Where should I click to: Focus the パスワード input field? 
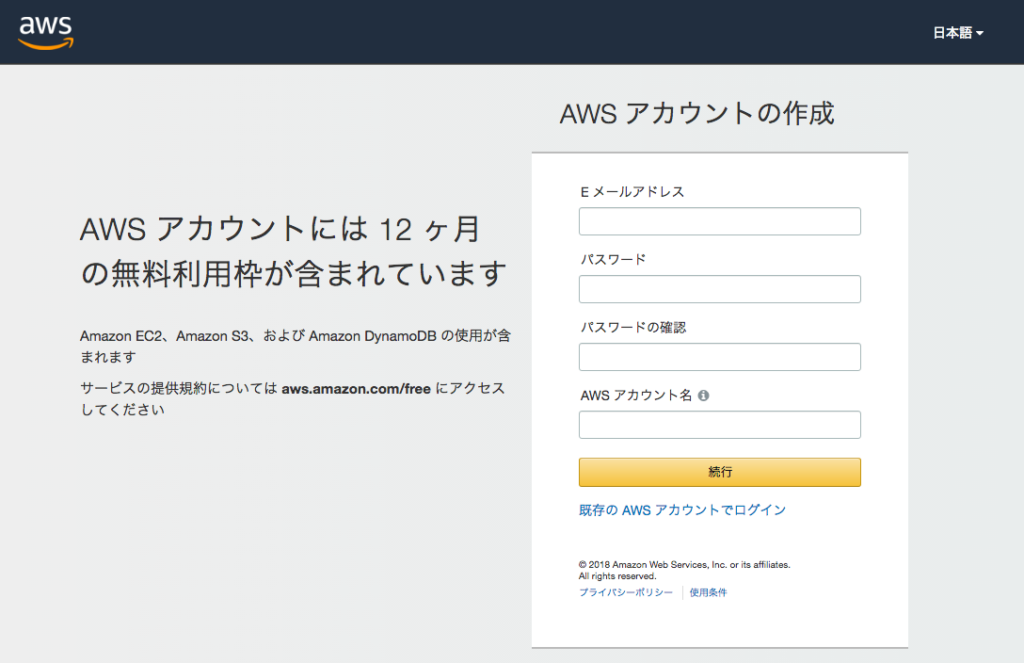click(720, 289)
